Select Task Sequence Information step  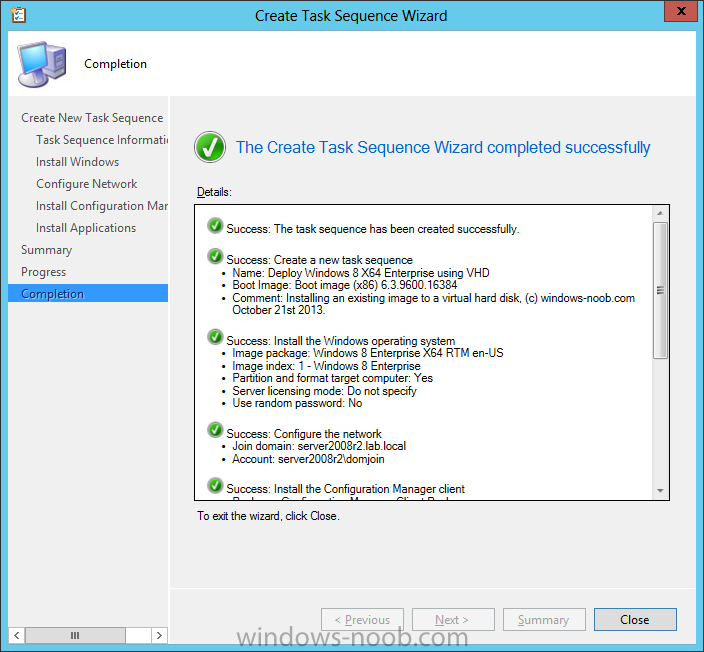coord(102,140)
